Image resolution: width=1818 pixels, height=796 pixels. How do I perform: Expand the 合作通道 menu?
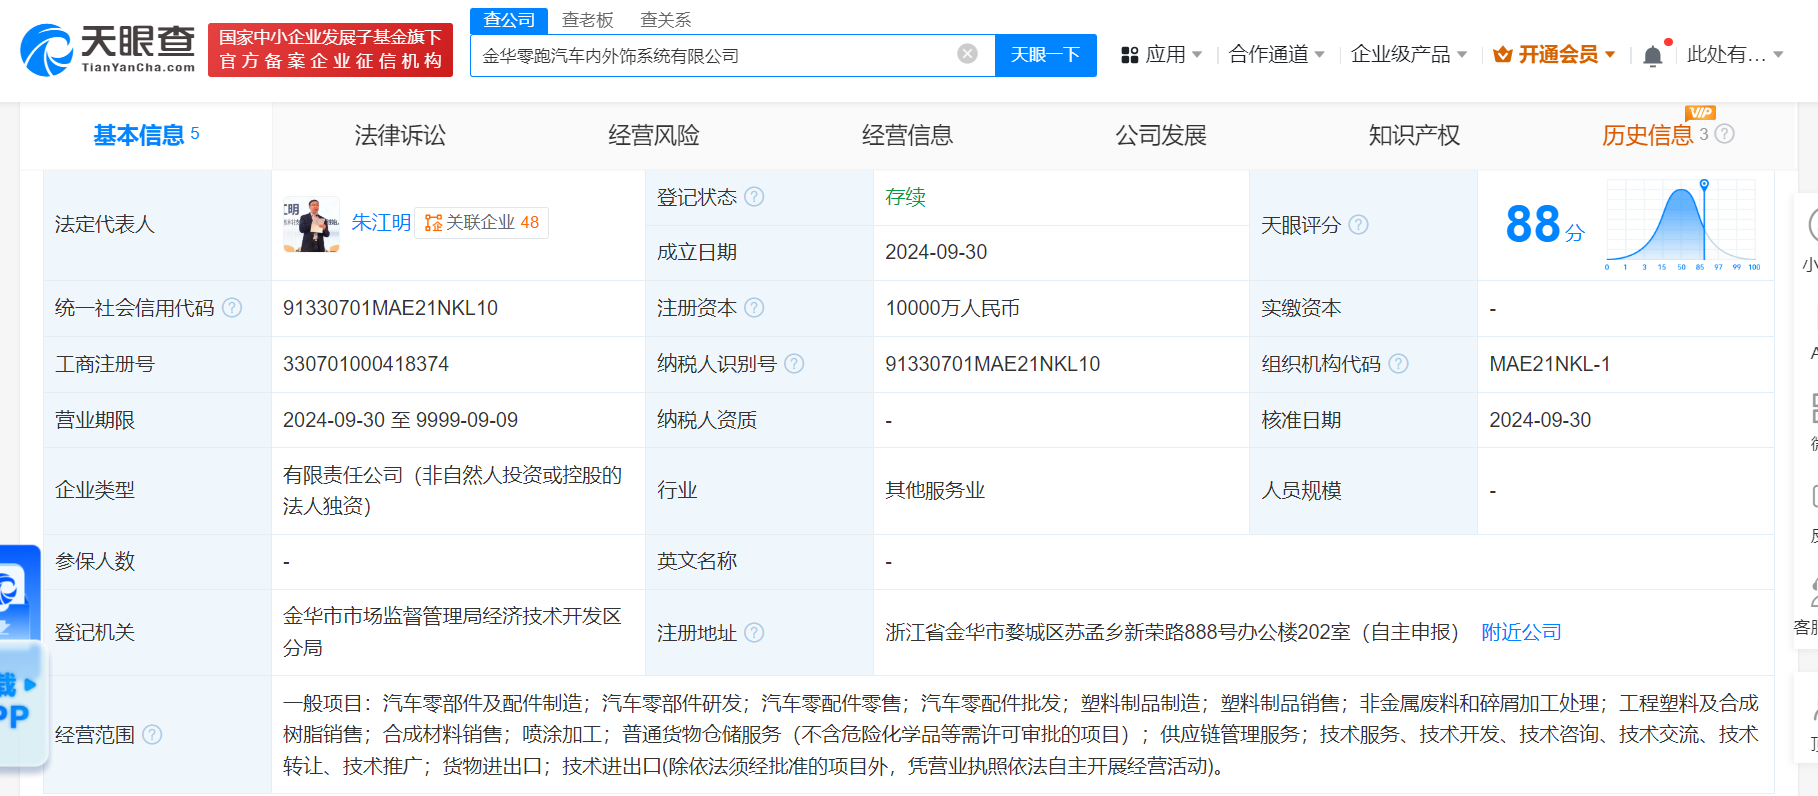pyautogui.click(x=1276, y=55)
